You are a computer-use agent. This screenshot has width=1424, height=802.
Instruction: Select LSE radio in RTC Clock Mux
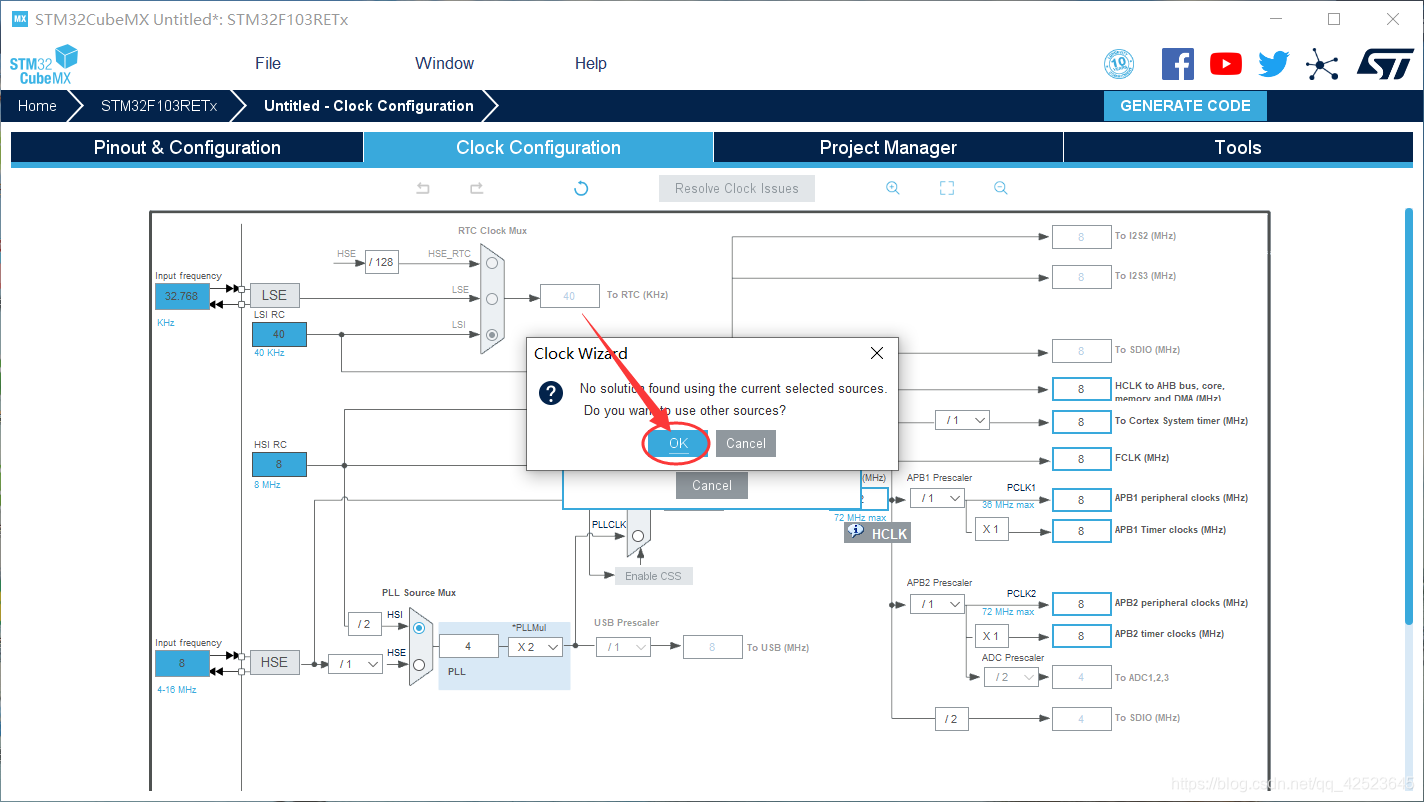click(x=491, y=298)
